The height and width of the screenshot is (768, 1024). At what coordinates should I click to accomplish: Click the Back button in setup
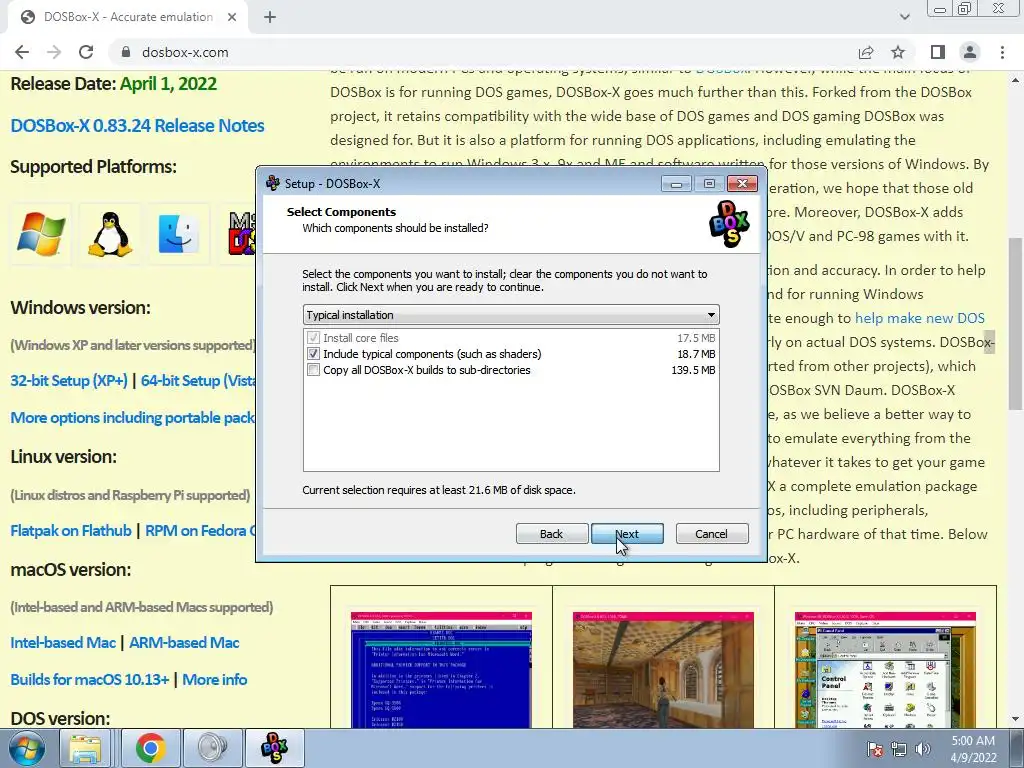pyautogui.click(x=551, y=534)
